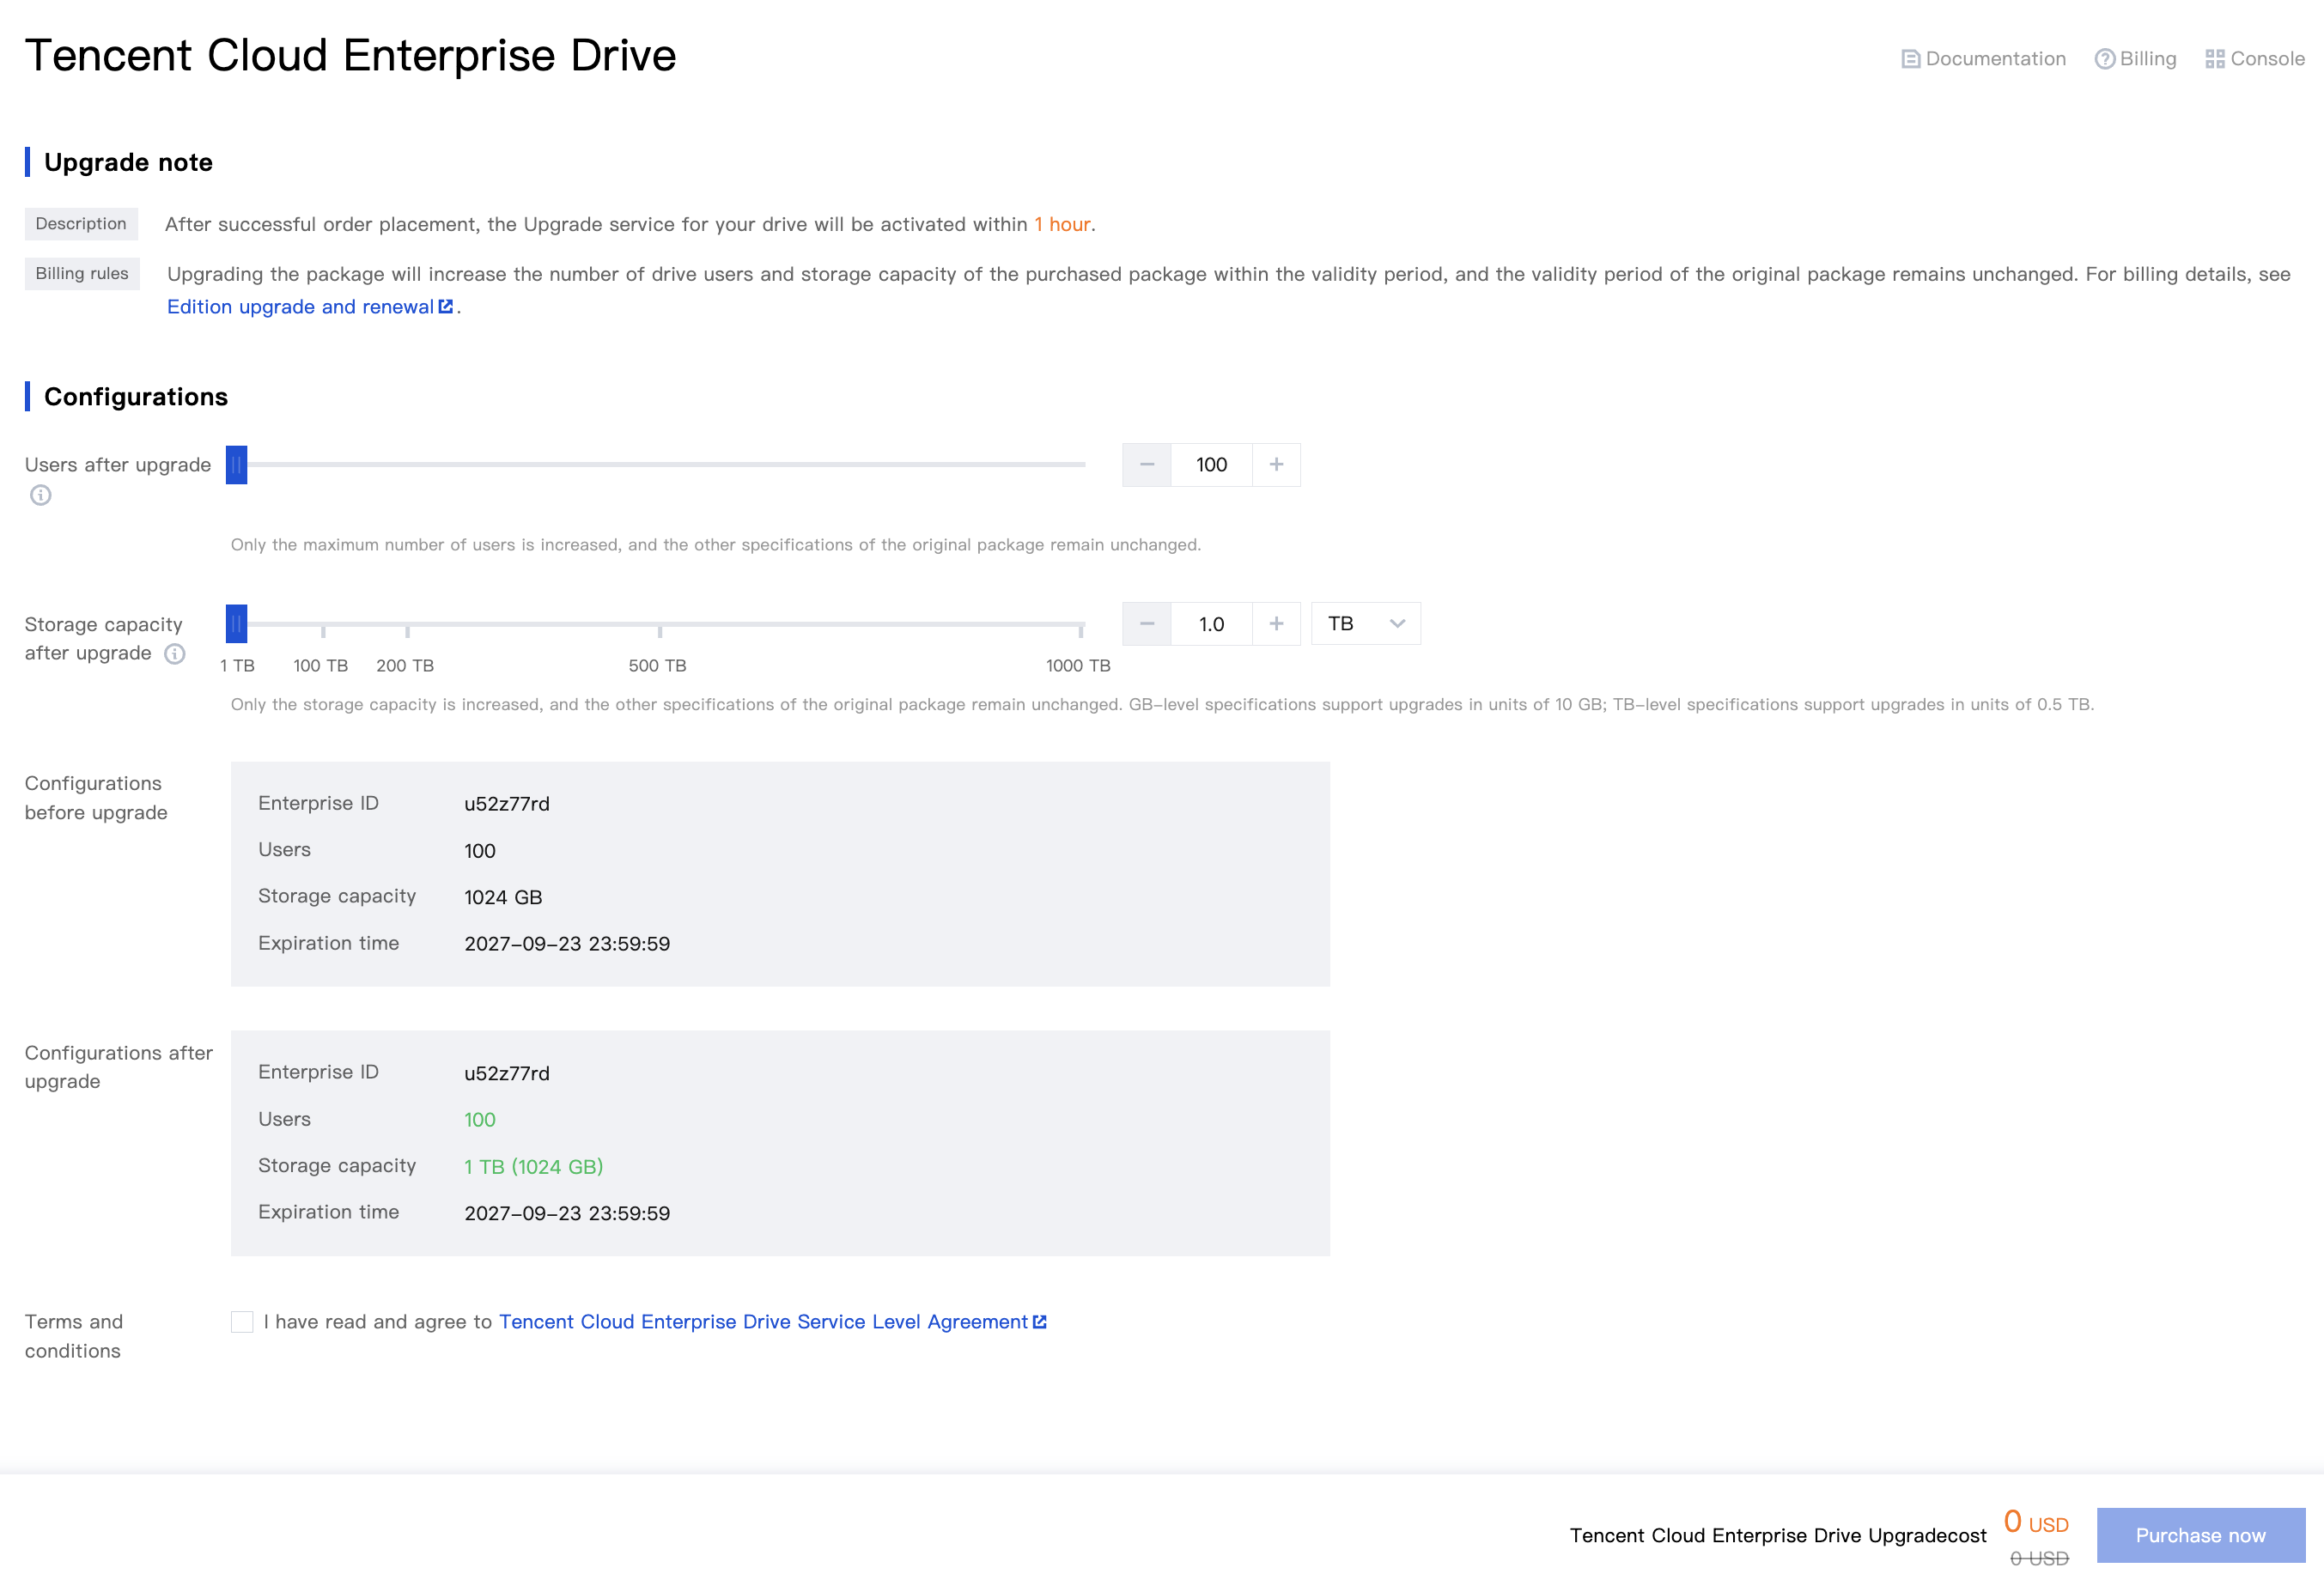
Task: Click the Documentation page icon
Action: [x=1910, y=59]
